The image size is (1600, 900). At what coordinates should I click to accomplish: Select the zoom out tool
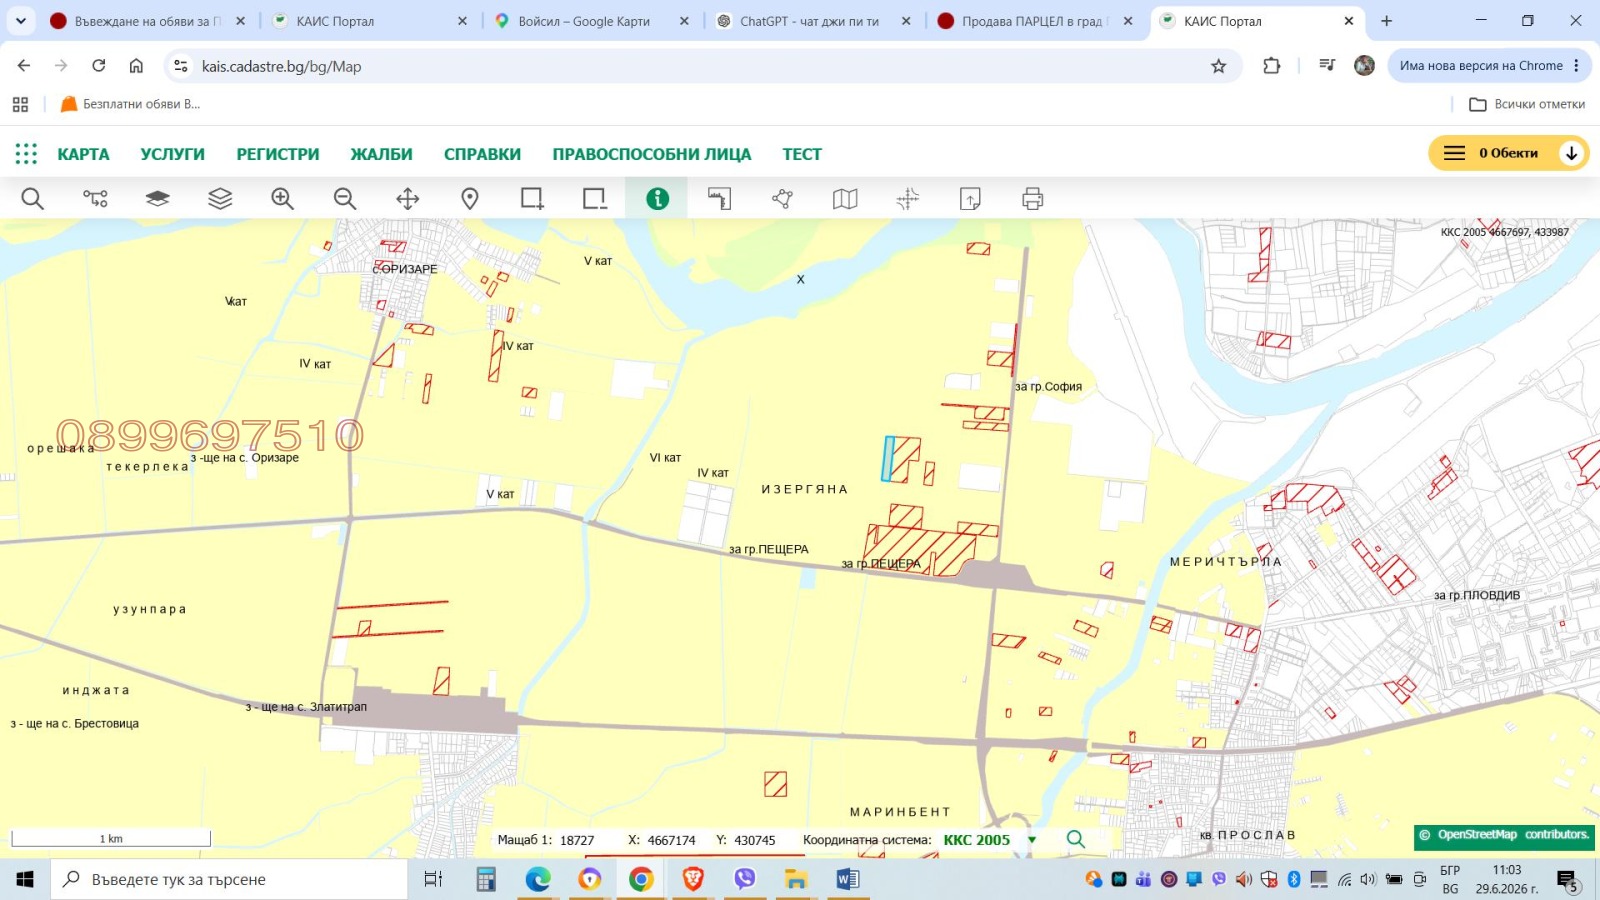pyautogui.click(x=345, y=199)
